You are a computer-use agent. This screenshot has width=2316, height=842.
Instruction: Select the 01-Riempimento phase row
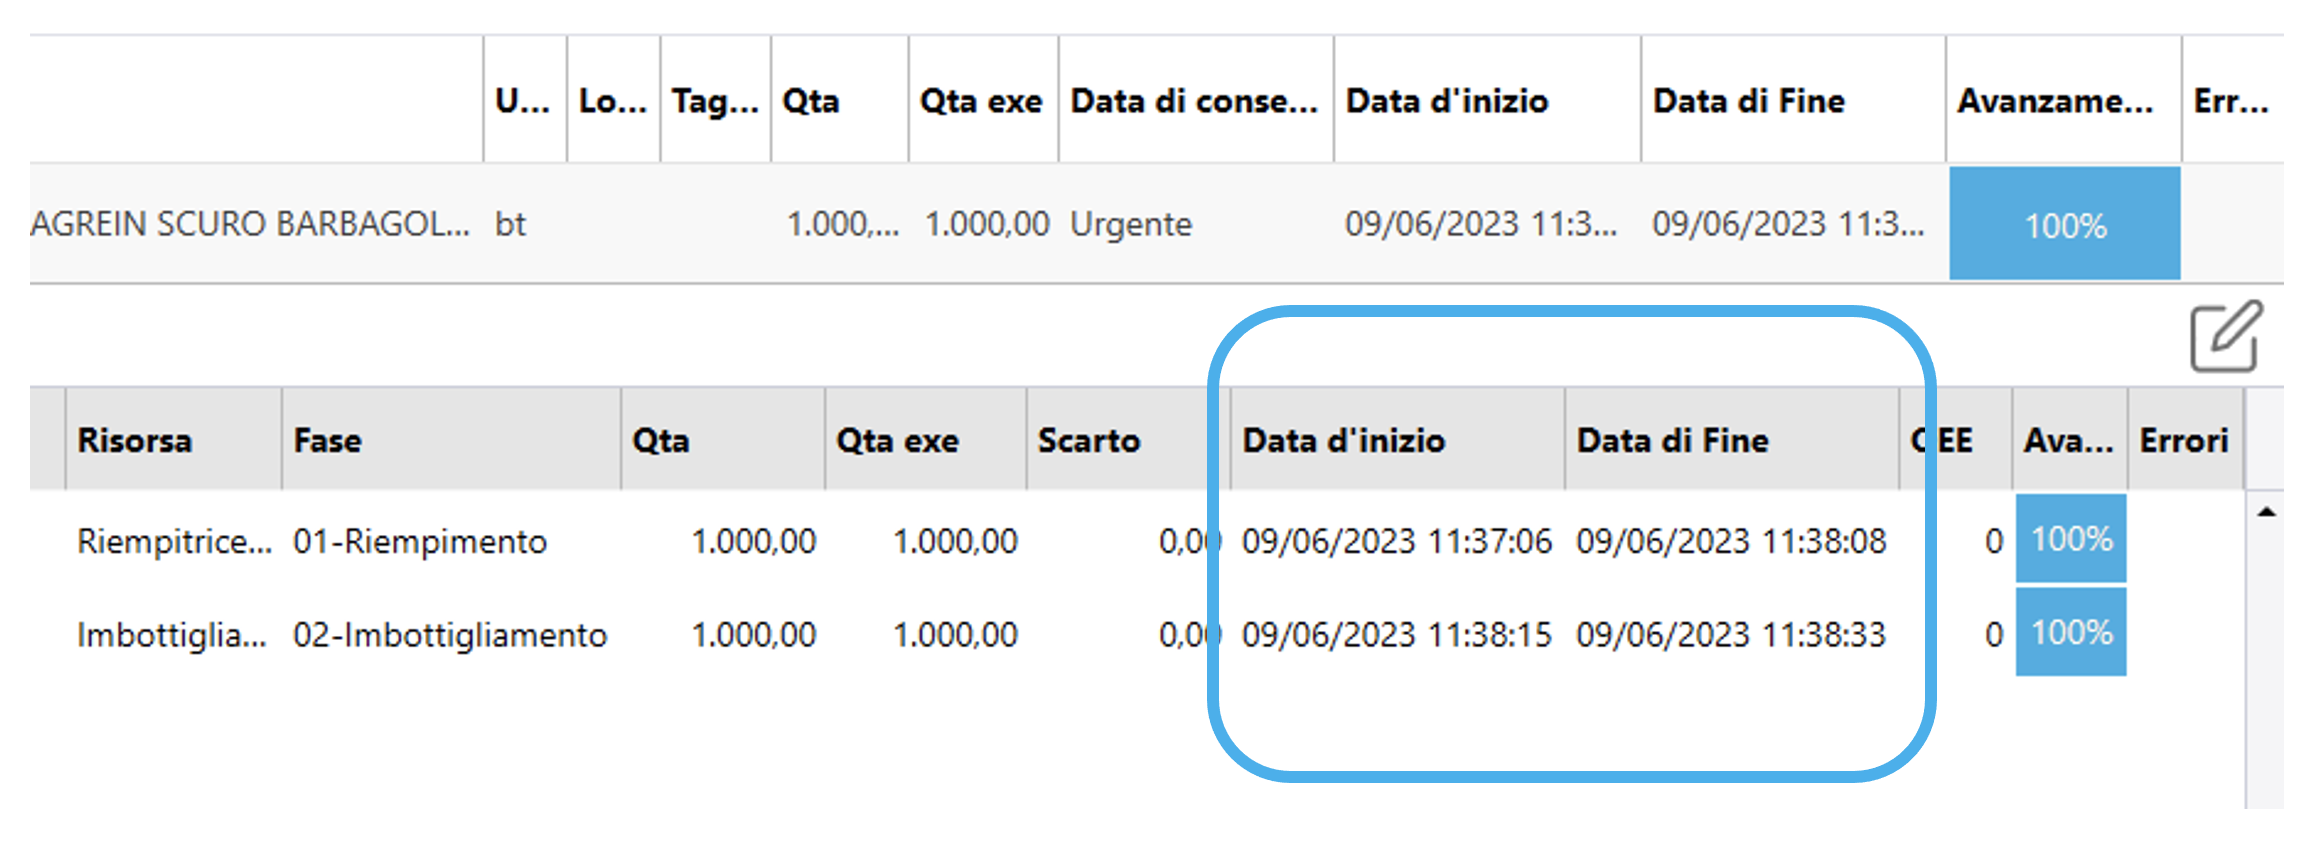coord(1137,541)
